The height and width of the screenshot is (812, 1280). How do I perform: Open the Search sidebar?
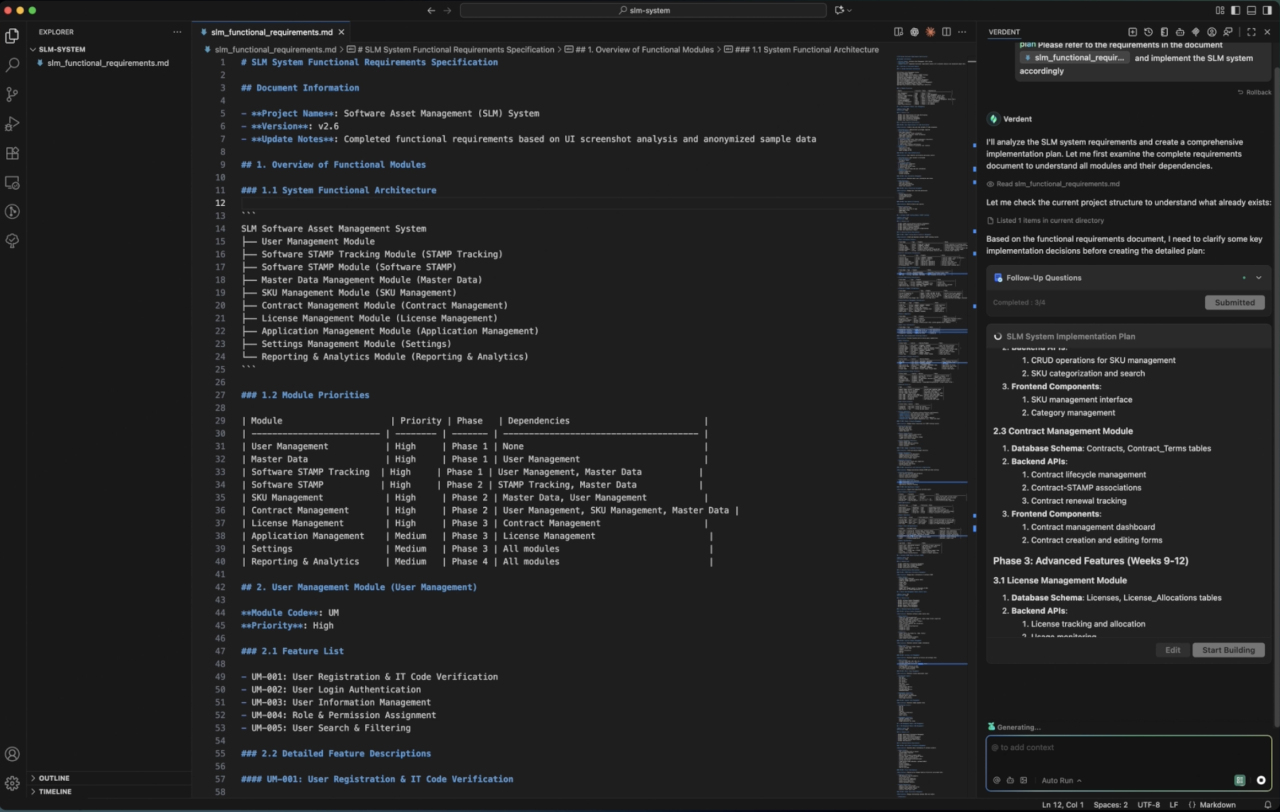pos(12,64)
